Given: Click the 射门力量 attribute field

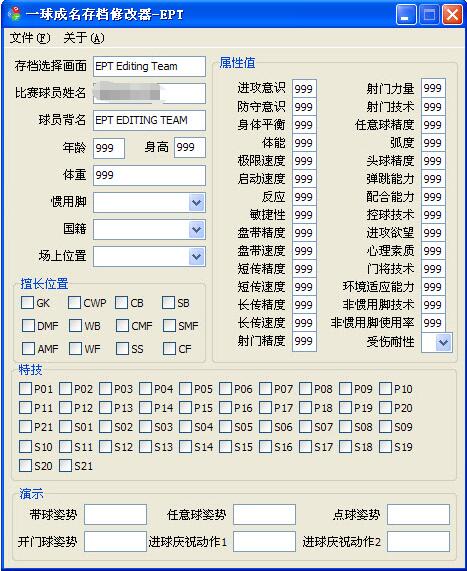Looking at the screenshot, I should pyautogui.click(x=433, y=88).
